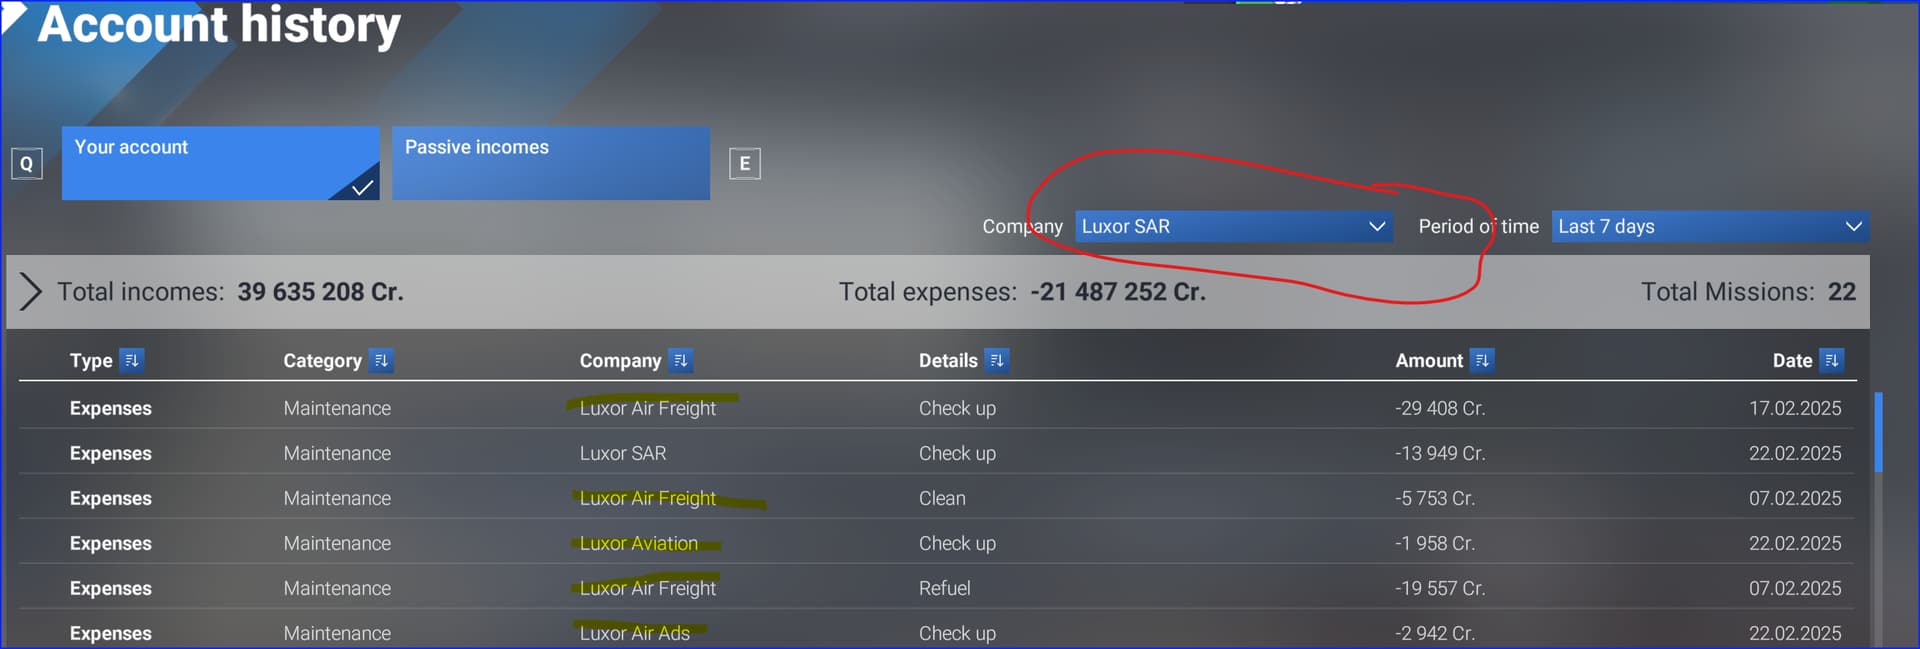Click the E key shortcut icon
1920x649 pixels.
[x=744, y=163]
